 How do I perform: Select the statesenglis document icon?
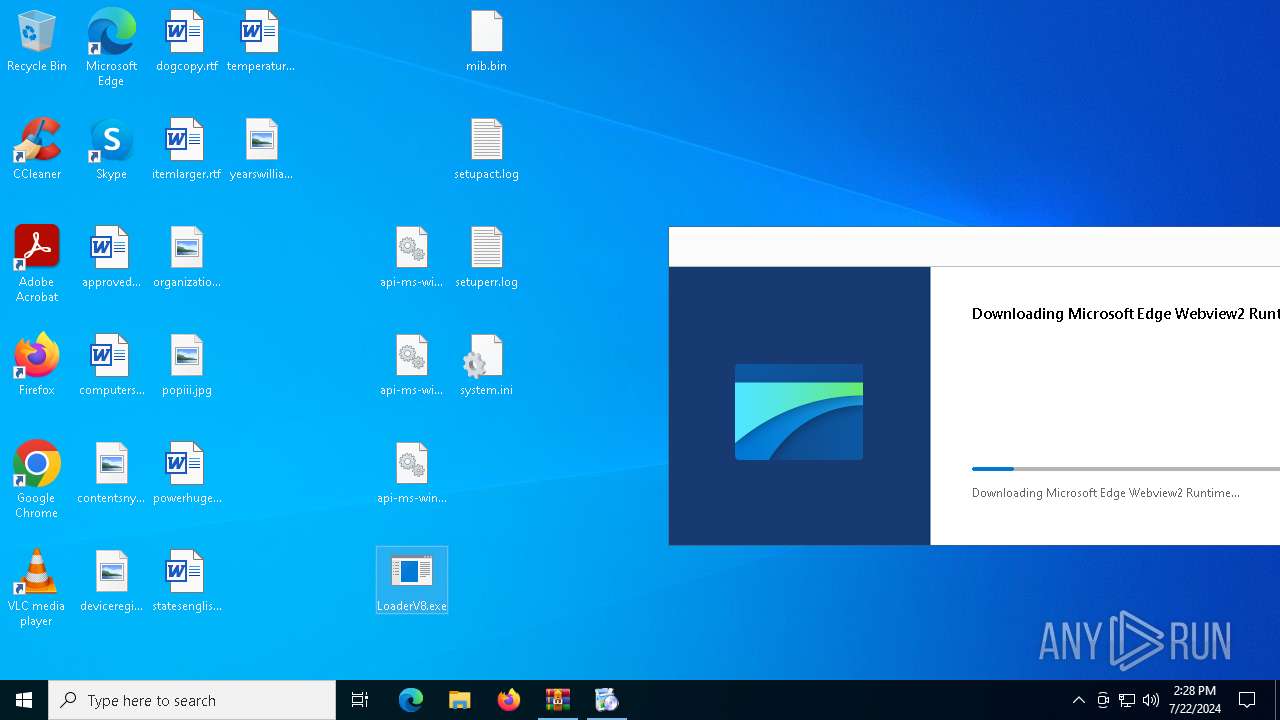[x=186, y=582]
